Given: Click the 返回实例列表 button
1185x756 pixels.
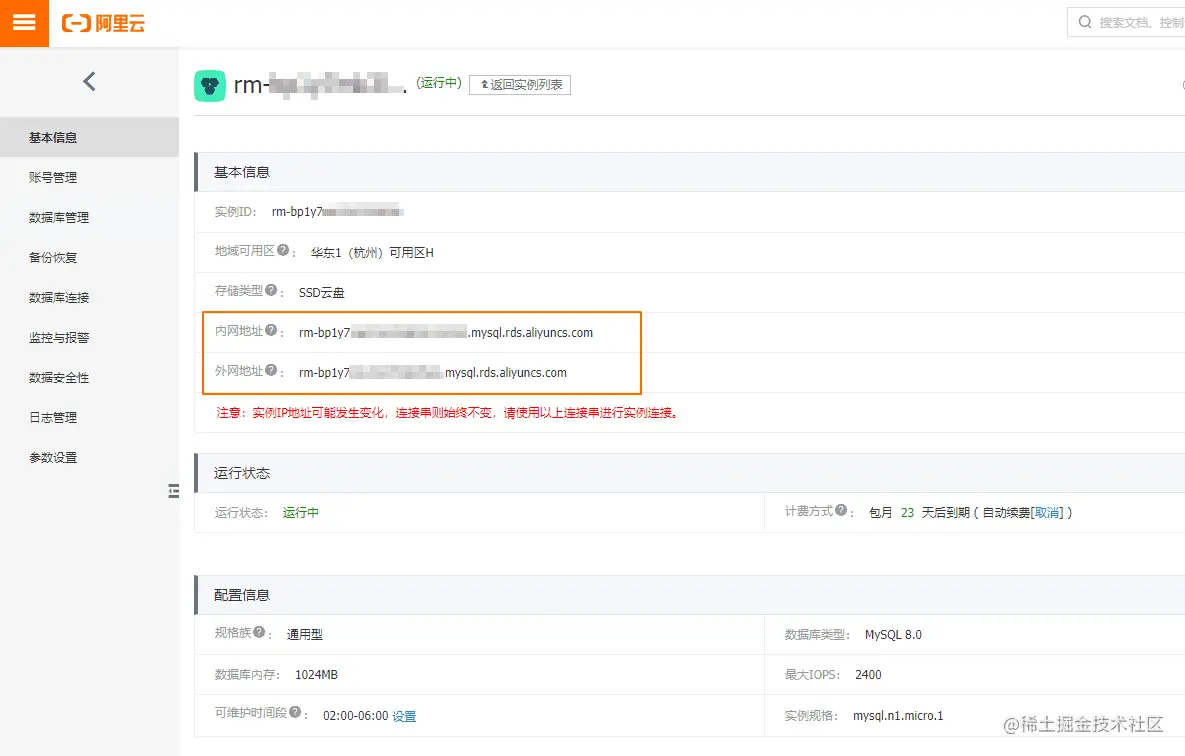Looking at the screenshot, I should click(520, 85).
